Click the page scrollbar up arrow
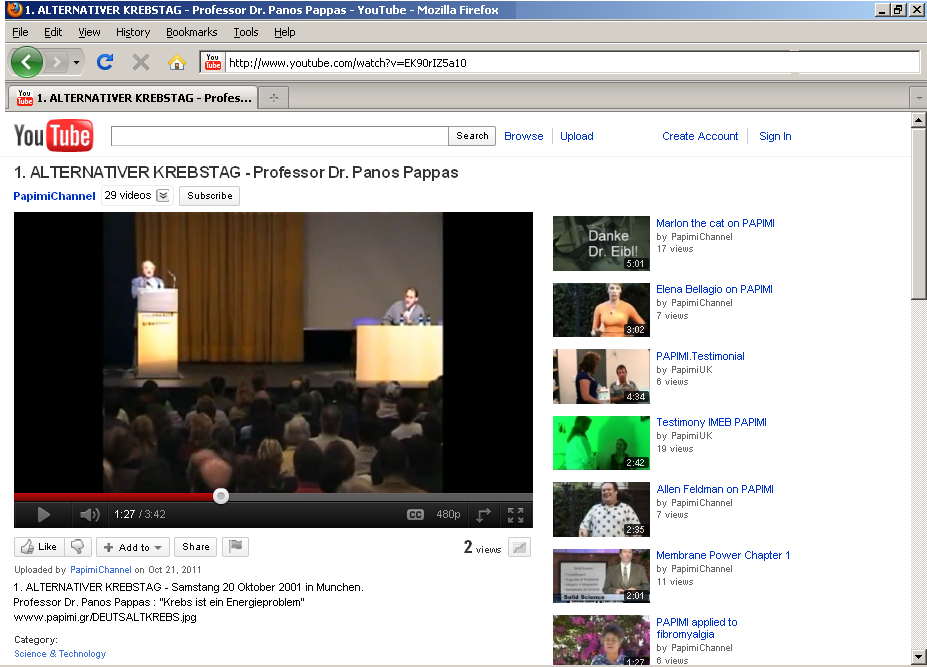 tap(918, 120)
